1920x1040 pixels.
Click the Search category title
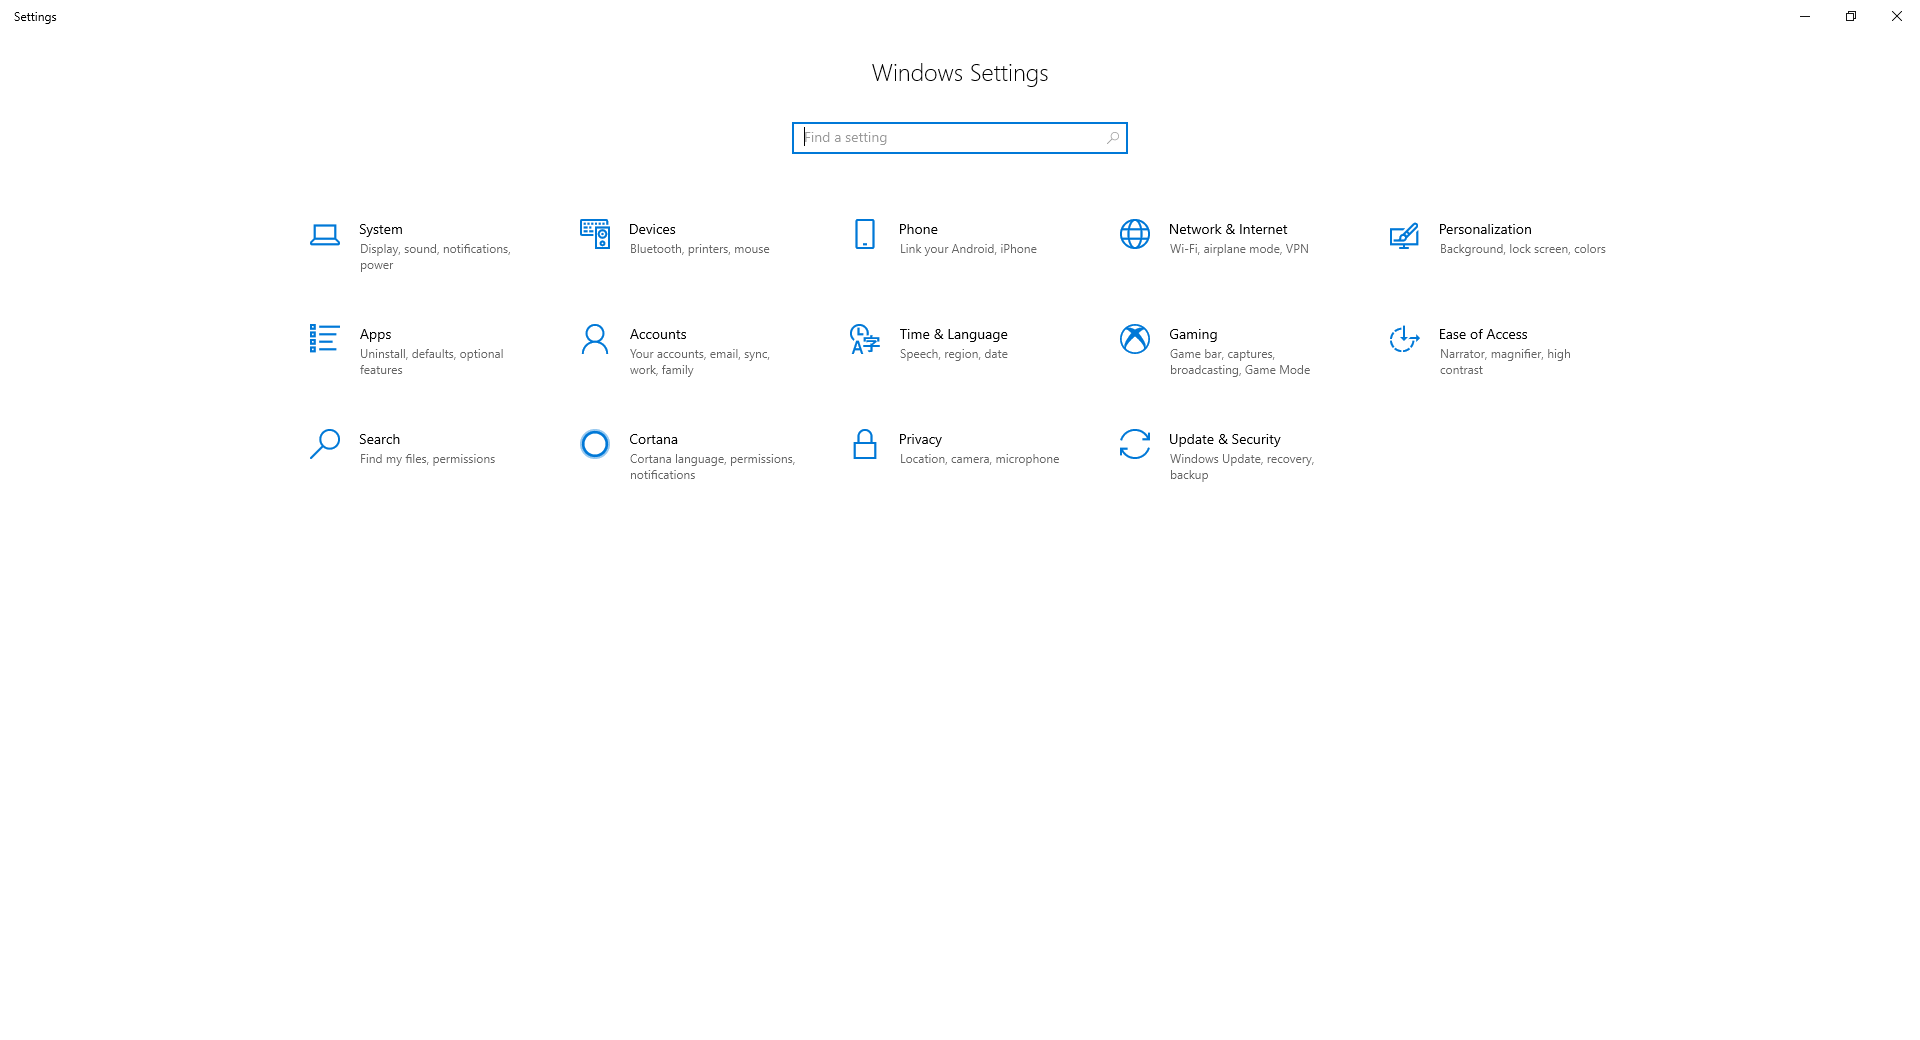click(379, 439)
